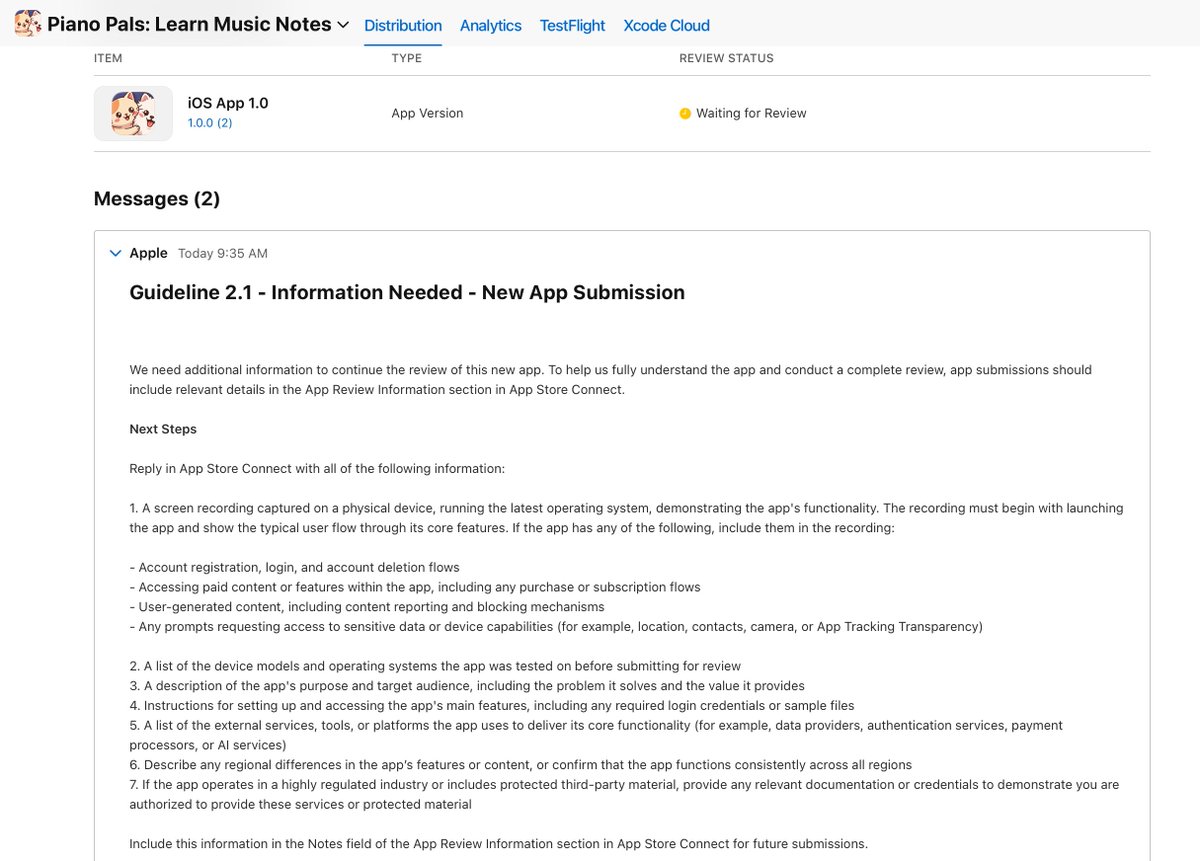Screen dimensions: 1200x861
Task: Switch to the Distribution tab
Action: pos(403,26)
